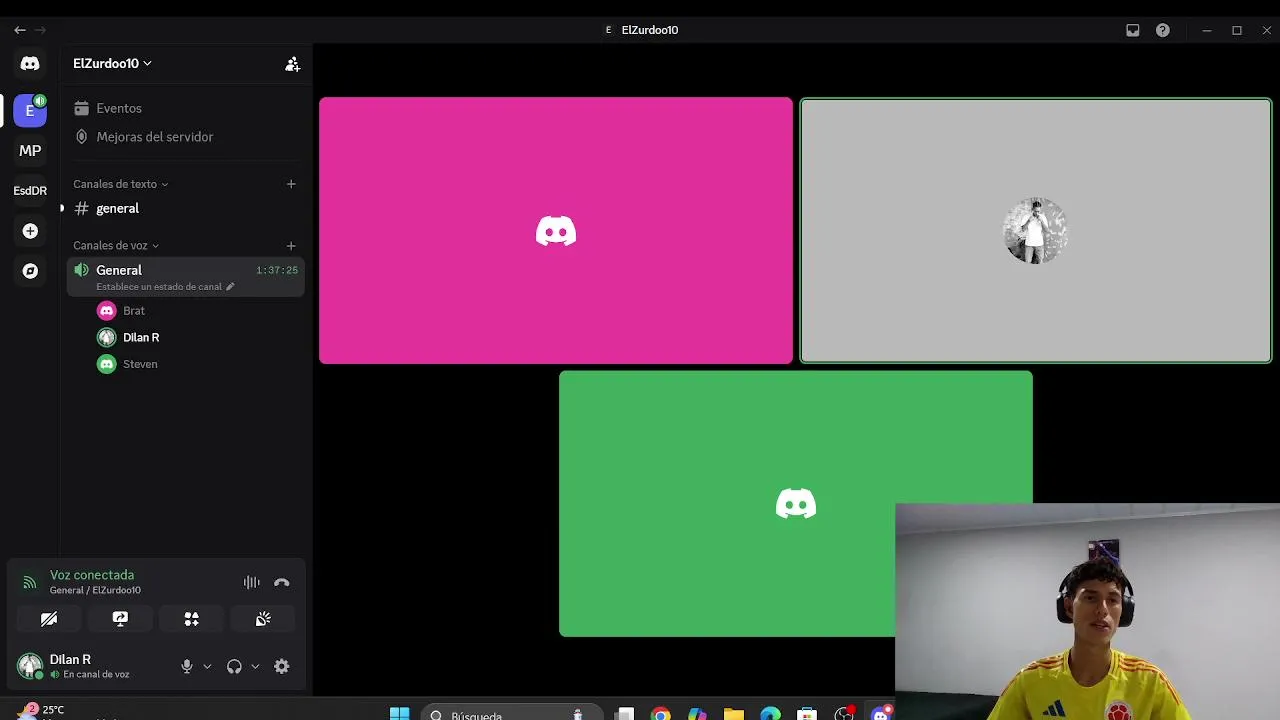Add a server with the plus icon
Viewport: 1280px width, 720px height.
tap(30, 231)
